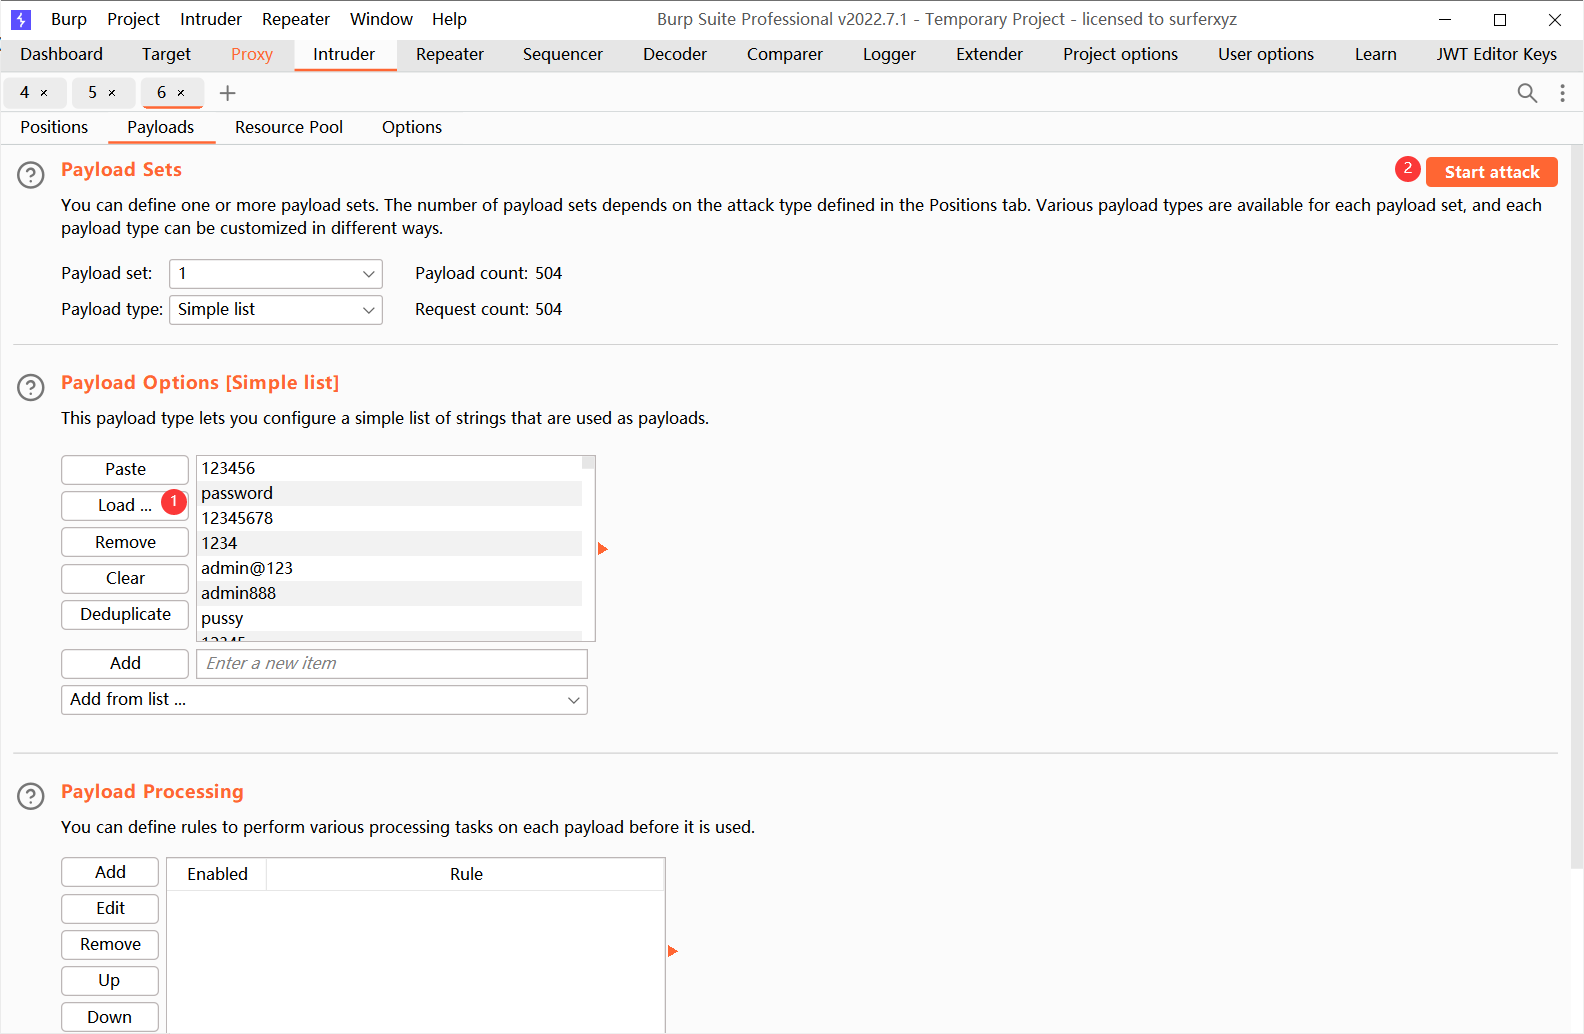Viewport: 1584px width, 1034px height.
Task: Remove the selected payload item
Action: pos(125,542)
